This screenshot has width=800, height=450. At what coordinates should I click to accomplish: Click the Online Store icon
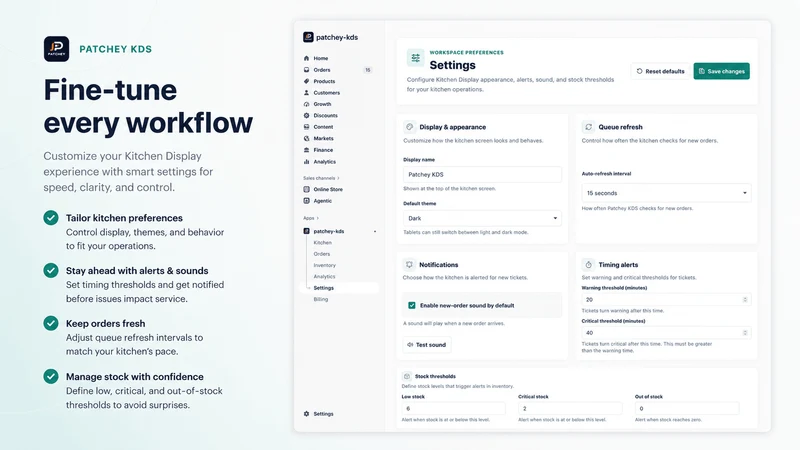pos(307,189)
